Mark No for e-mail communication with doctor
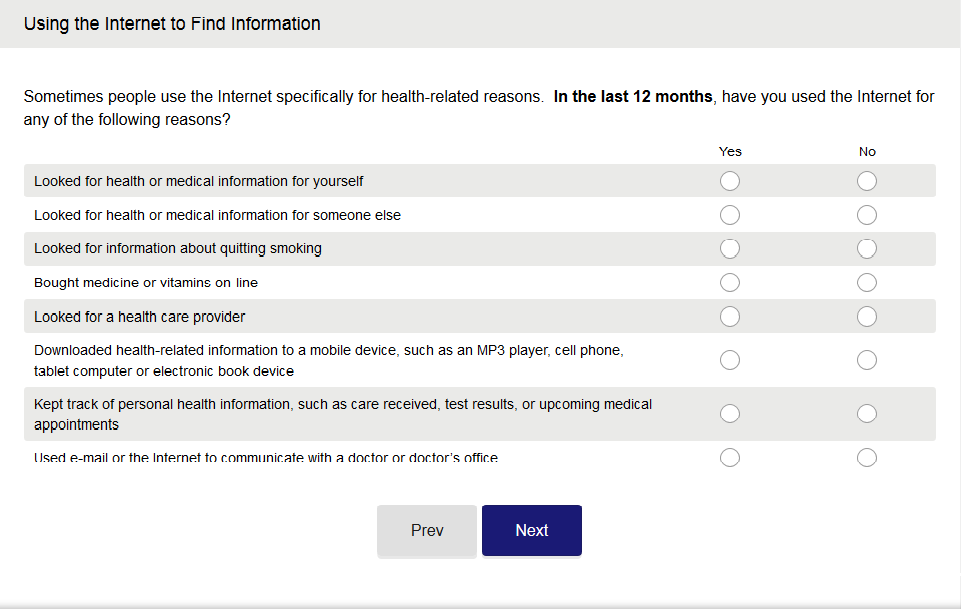961x609 pixels. (x=867, y=457)
